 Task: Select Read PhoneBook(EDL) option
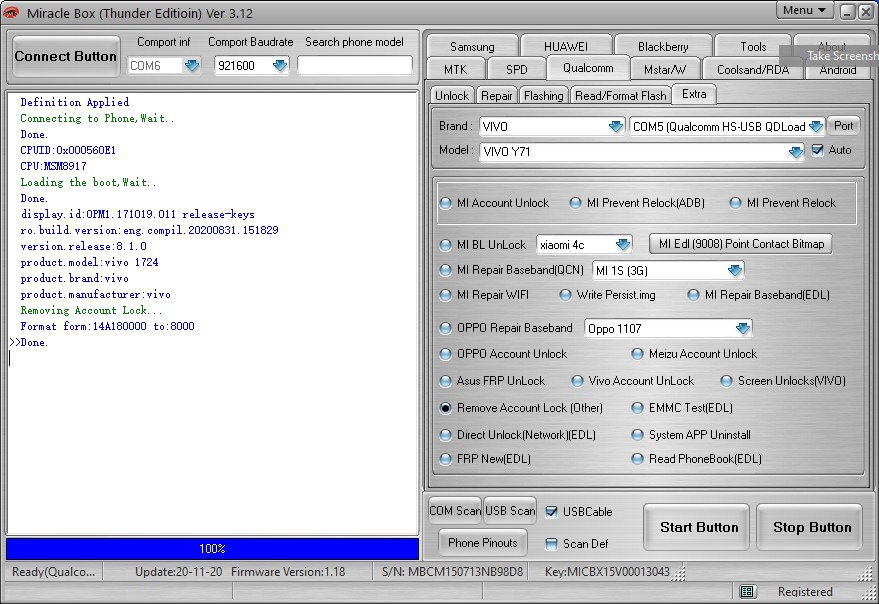pyautogui.click(x=637, y=459)
